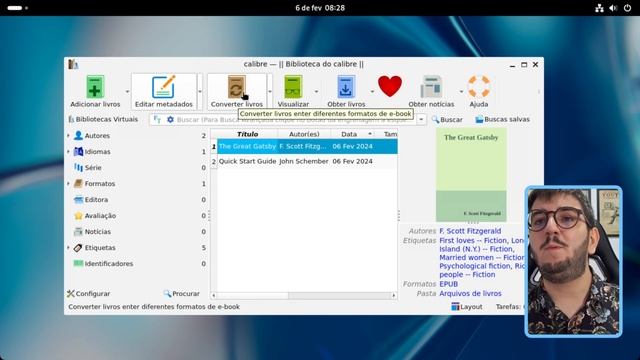The width and height of the screenshot is (640, 360).
Task: Click the Autores person icon
Action: [78, 136]
